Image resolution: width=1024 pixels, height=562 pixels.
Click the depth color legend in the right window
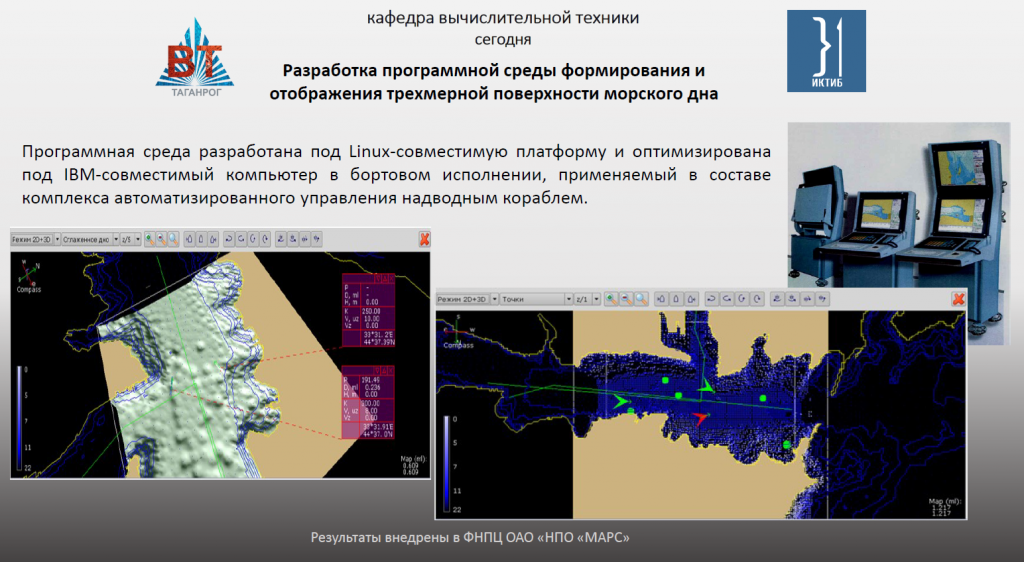click(x=446, y=460)
